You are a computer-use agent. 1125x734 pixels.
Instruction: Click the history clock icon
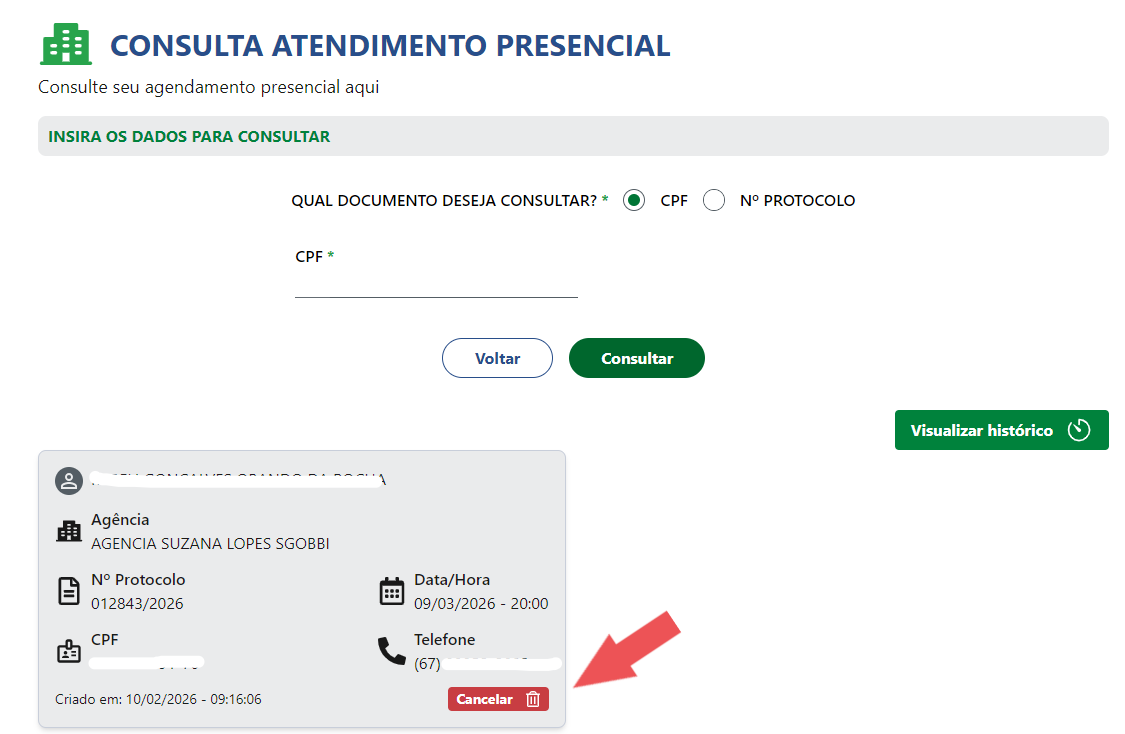[x=1078, y=430]
